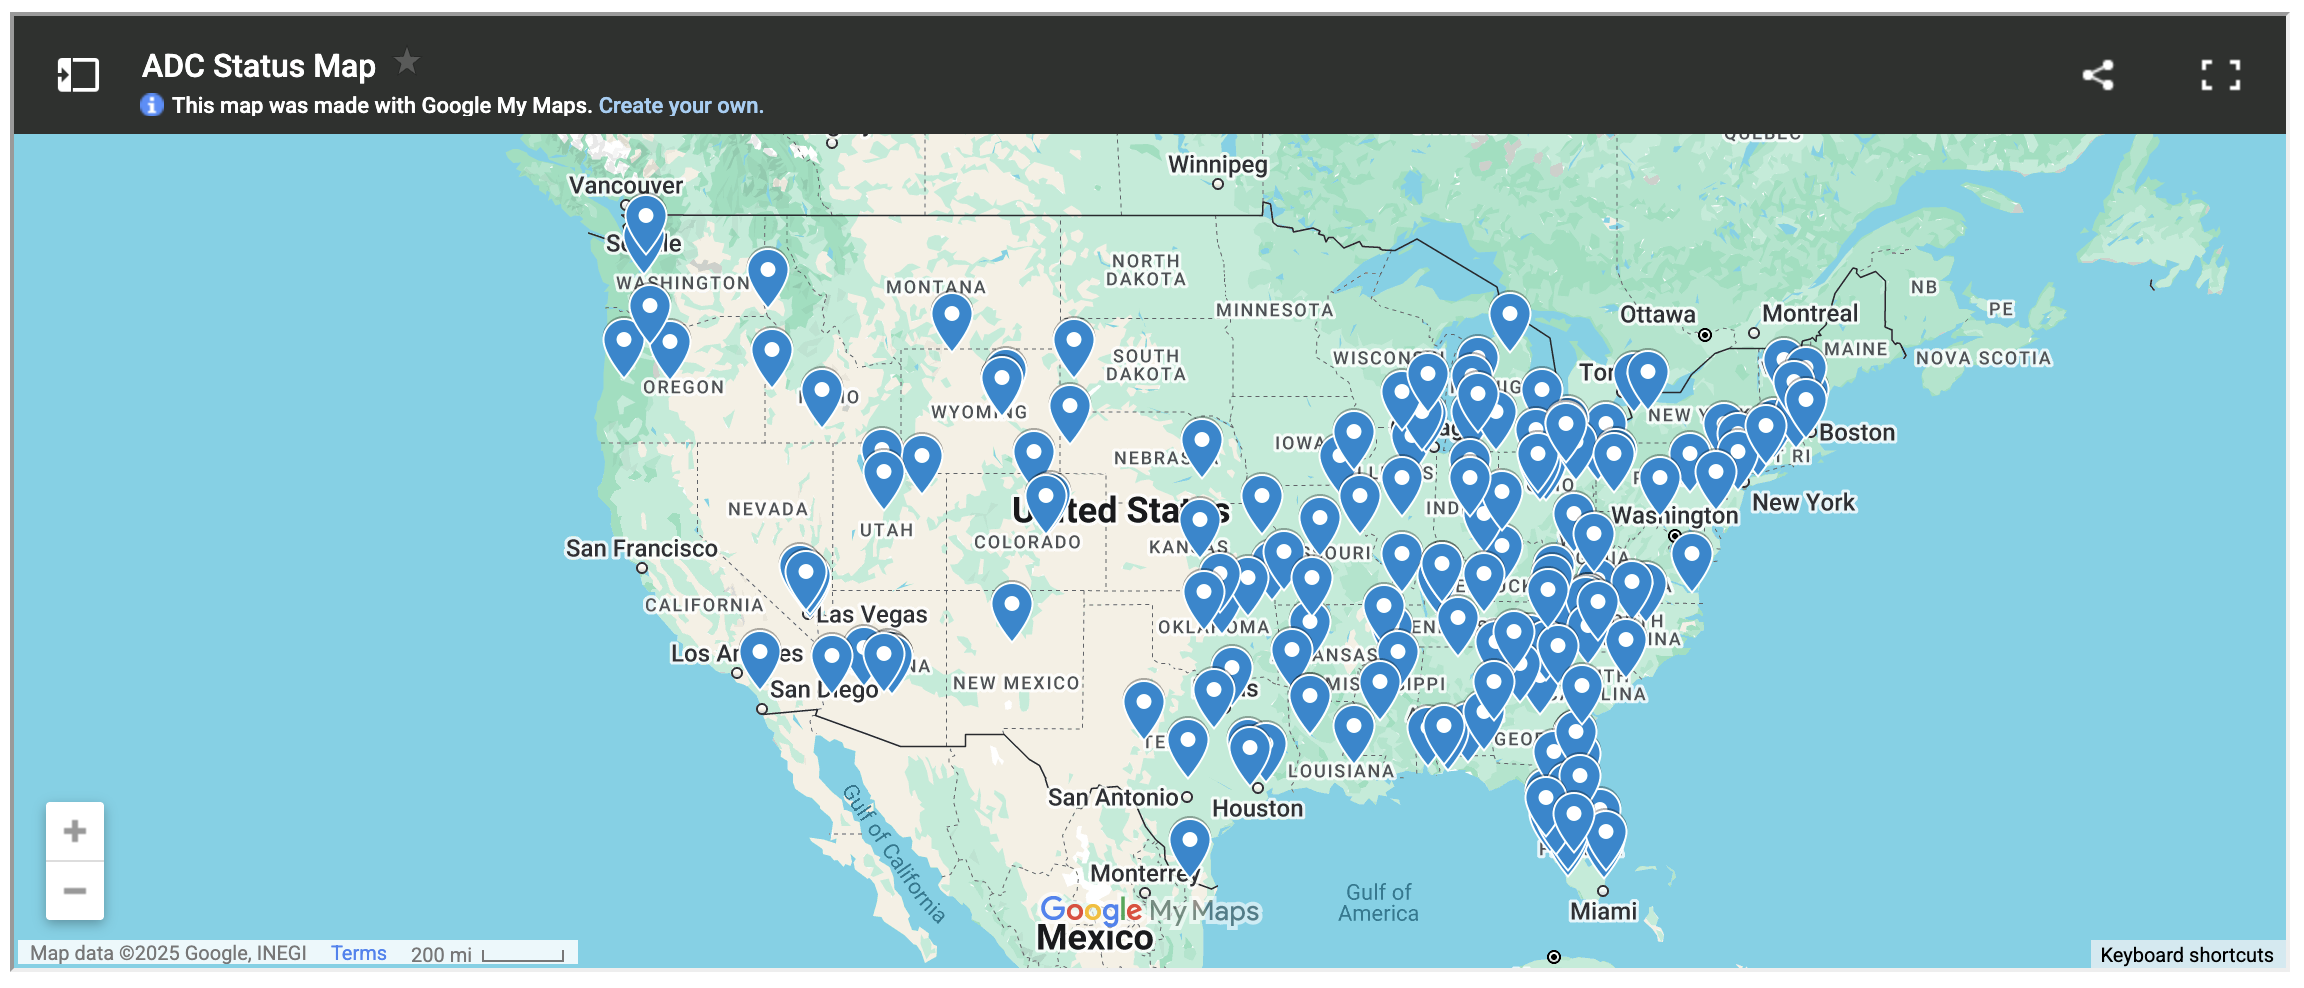The width and height of the screenshot is (2304, 988).
Task: Click the Winnipeg city label
Action: (x=1217, y=165)
